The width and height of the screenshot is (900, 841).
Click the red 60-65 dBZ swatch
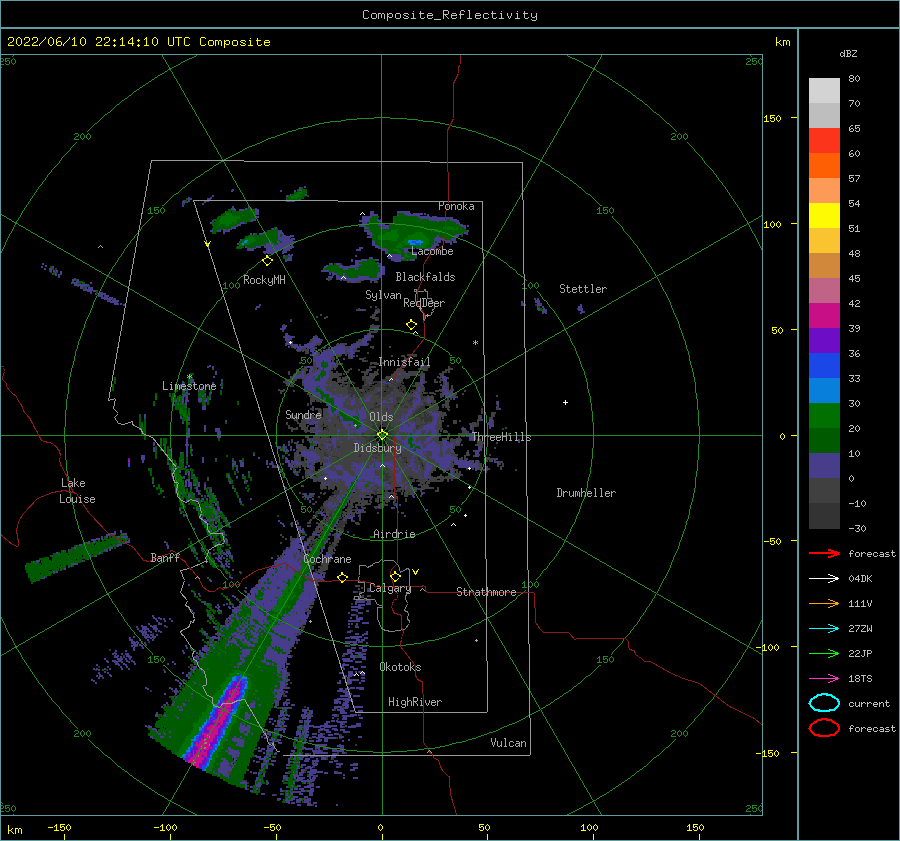click(824, 141)
